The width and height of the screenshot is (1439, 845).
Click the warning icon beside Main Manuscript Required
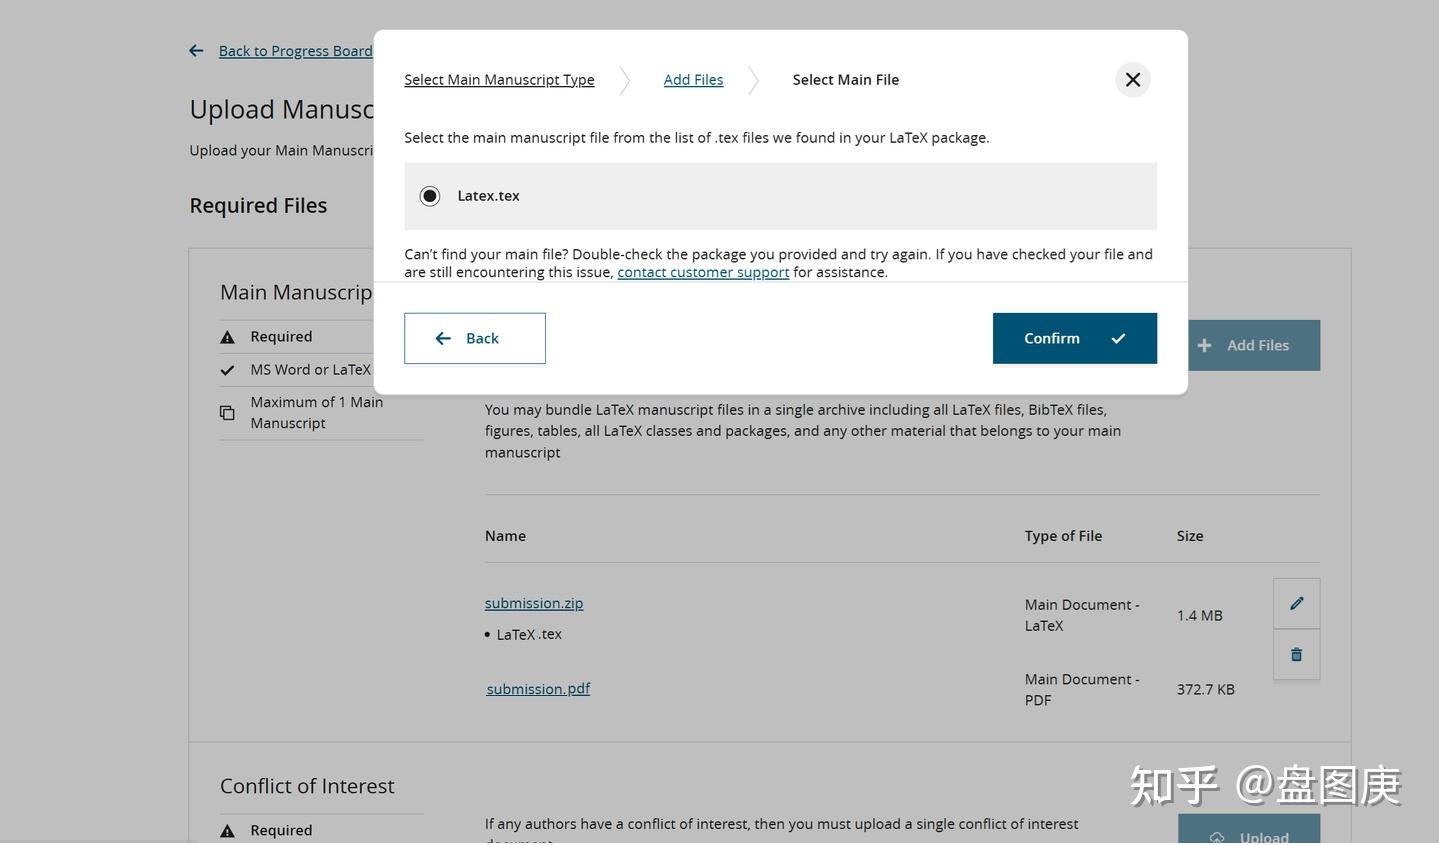pyautogui.click(x=228, y=338)
